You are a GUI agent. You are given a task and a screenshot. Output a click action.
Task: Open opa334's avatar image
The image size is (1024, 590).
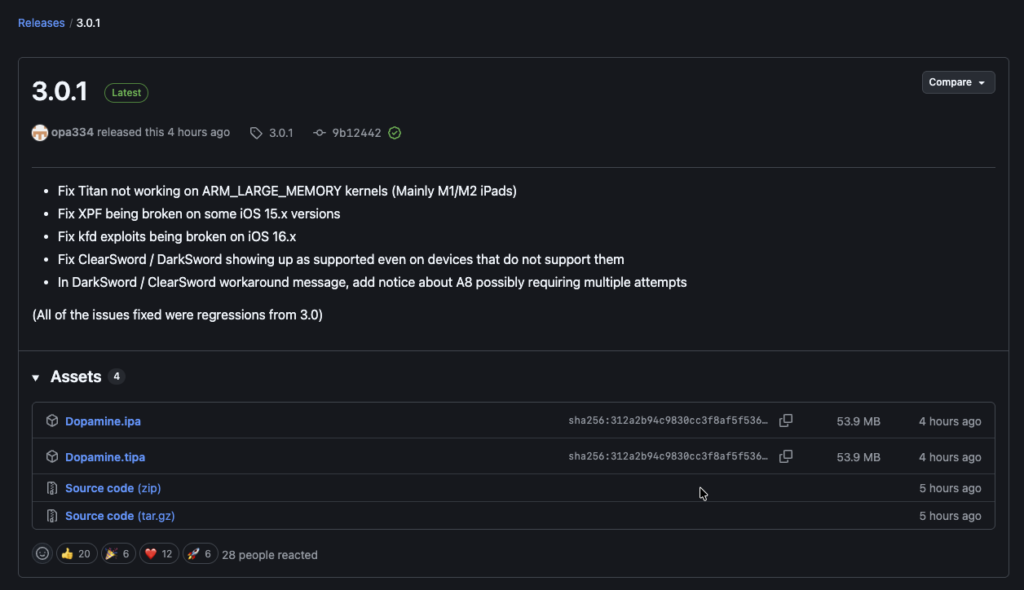pyautogui.click(x=40, y=133)
